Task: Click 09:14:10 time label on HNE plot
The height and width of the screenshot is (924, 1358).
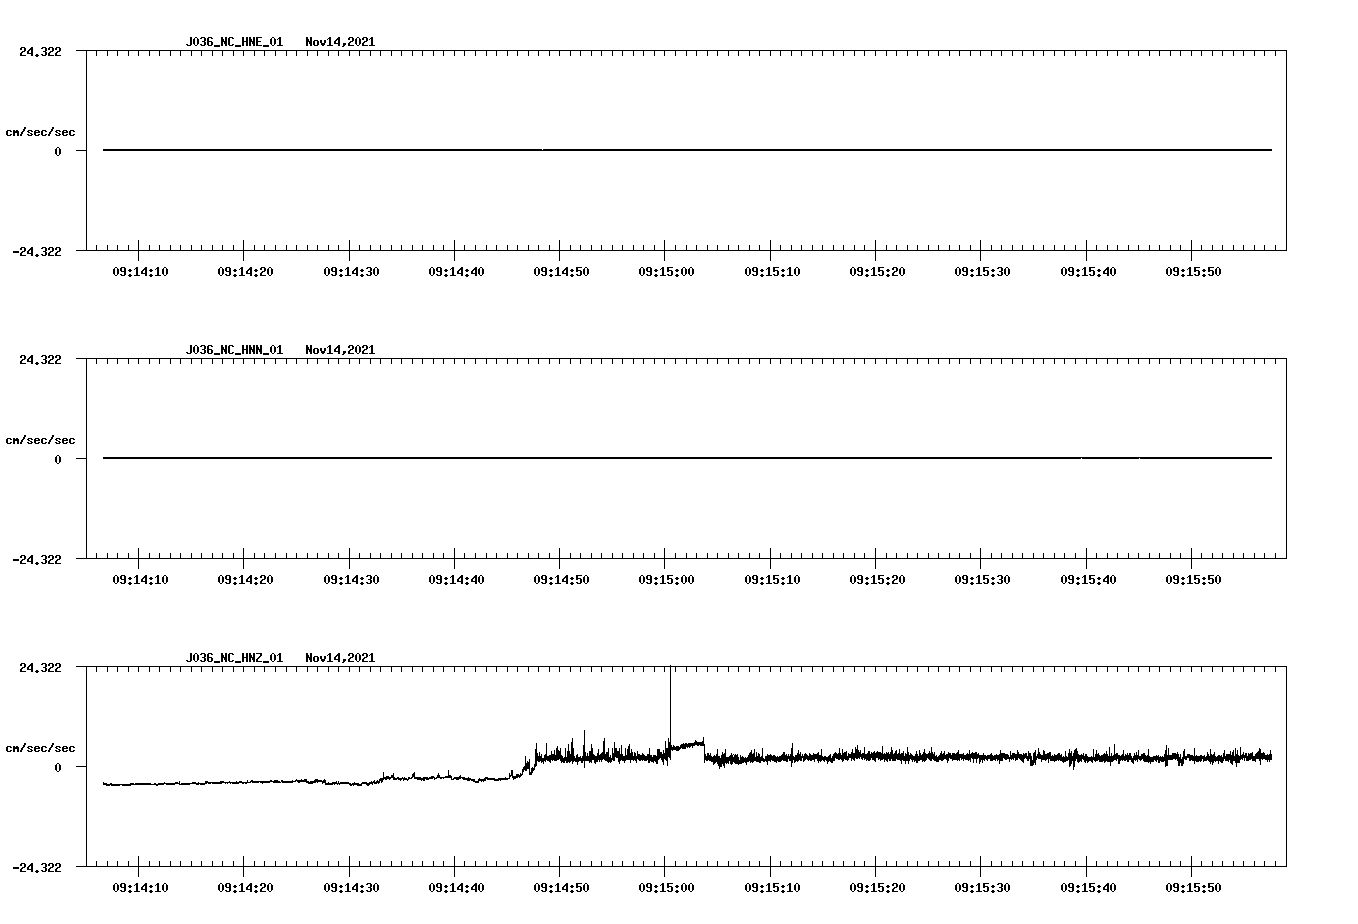Action: click(140, 272)
